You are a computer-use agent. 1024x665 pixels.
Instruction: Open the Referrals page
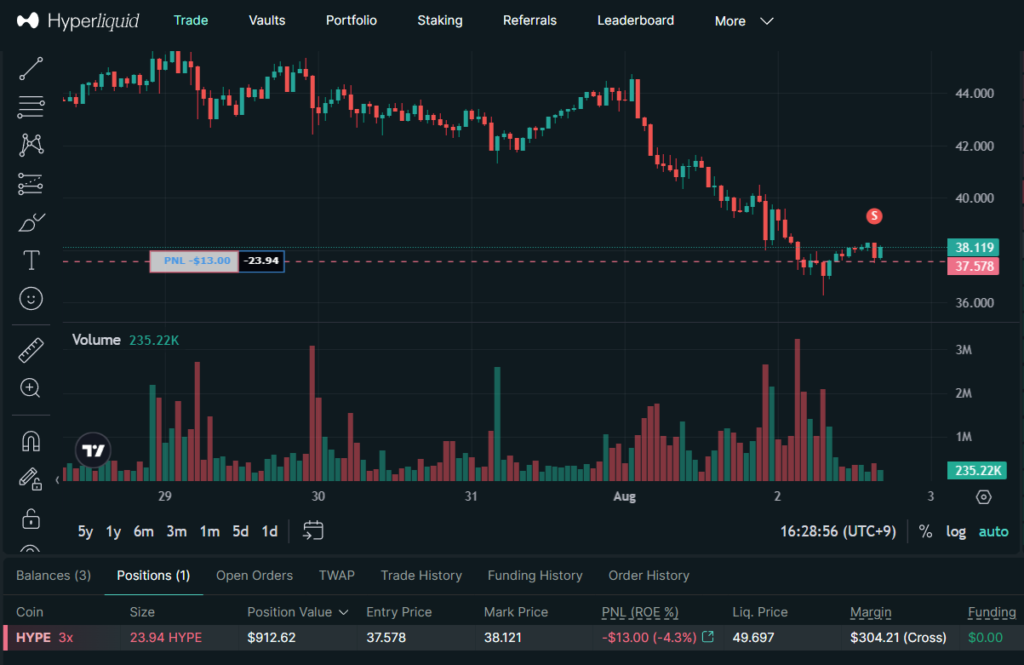click(x=530, y=20)
